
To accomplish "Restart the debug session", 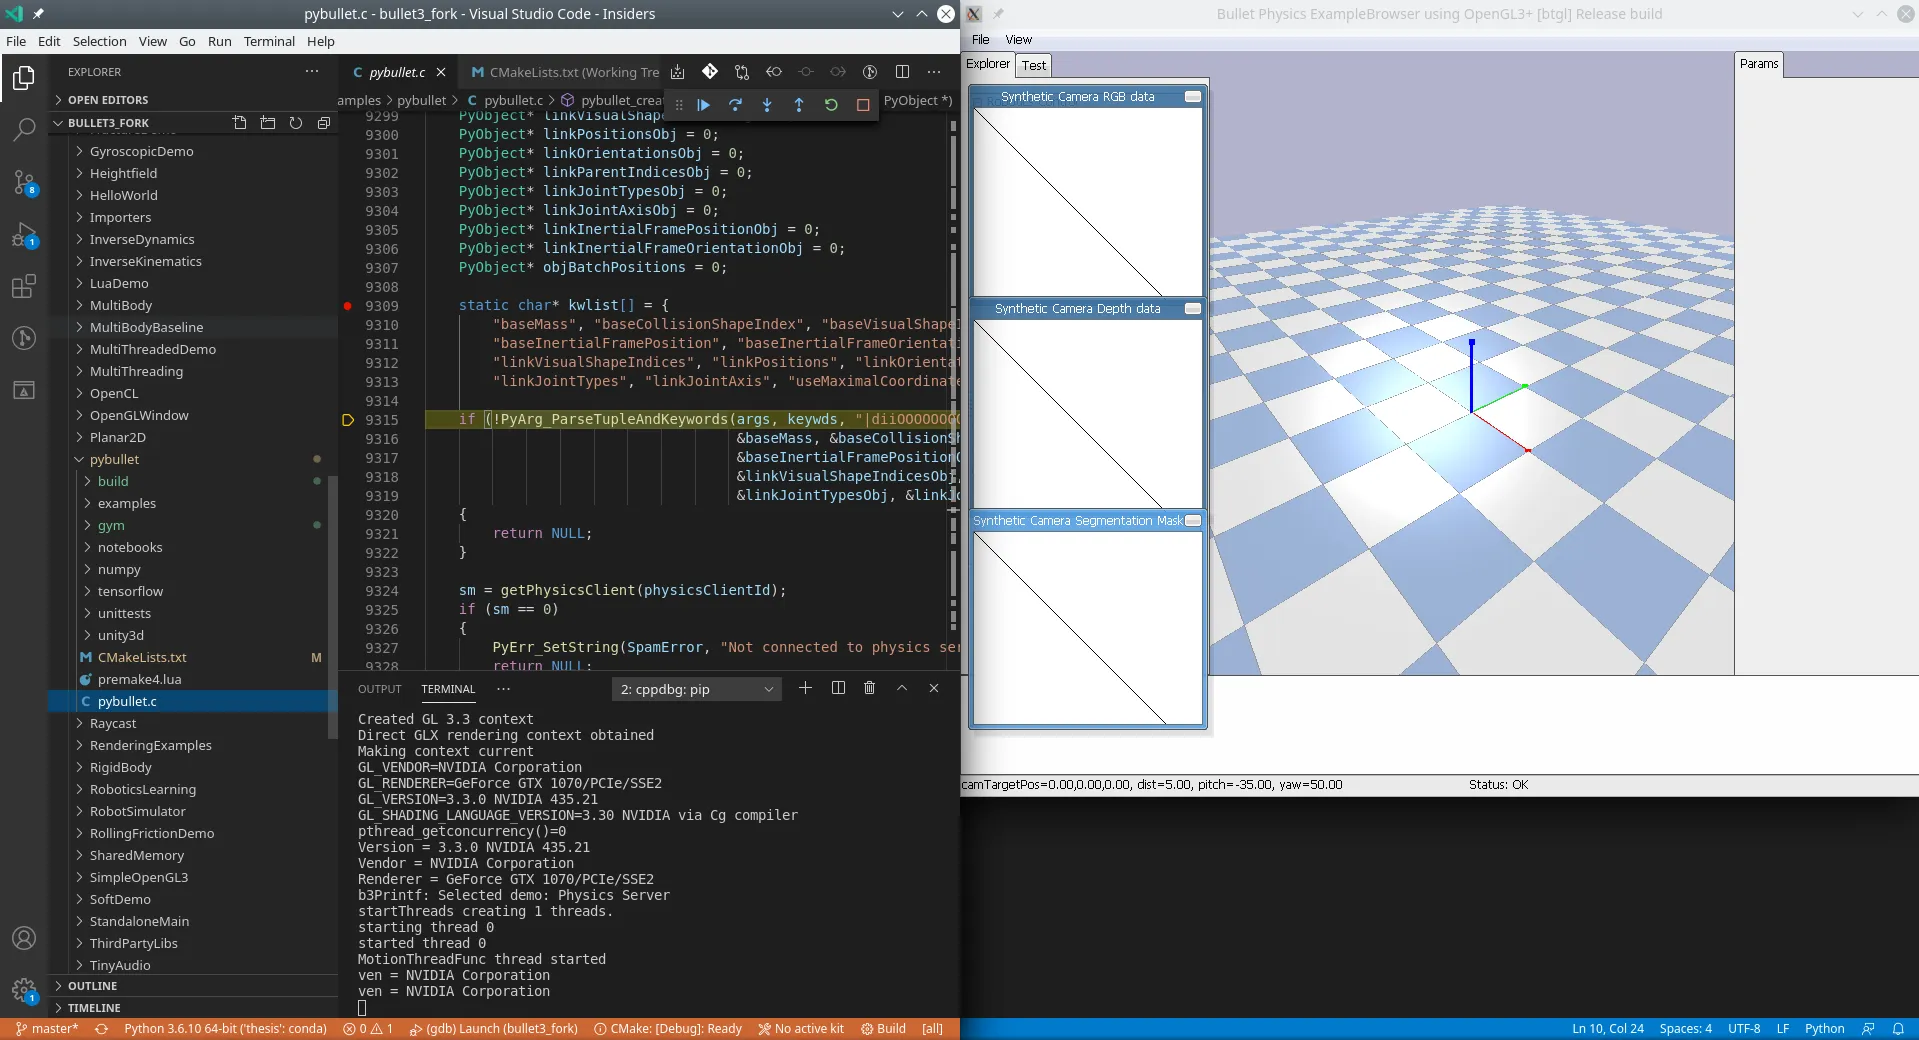I will click(x=831, y=105).
